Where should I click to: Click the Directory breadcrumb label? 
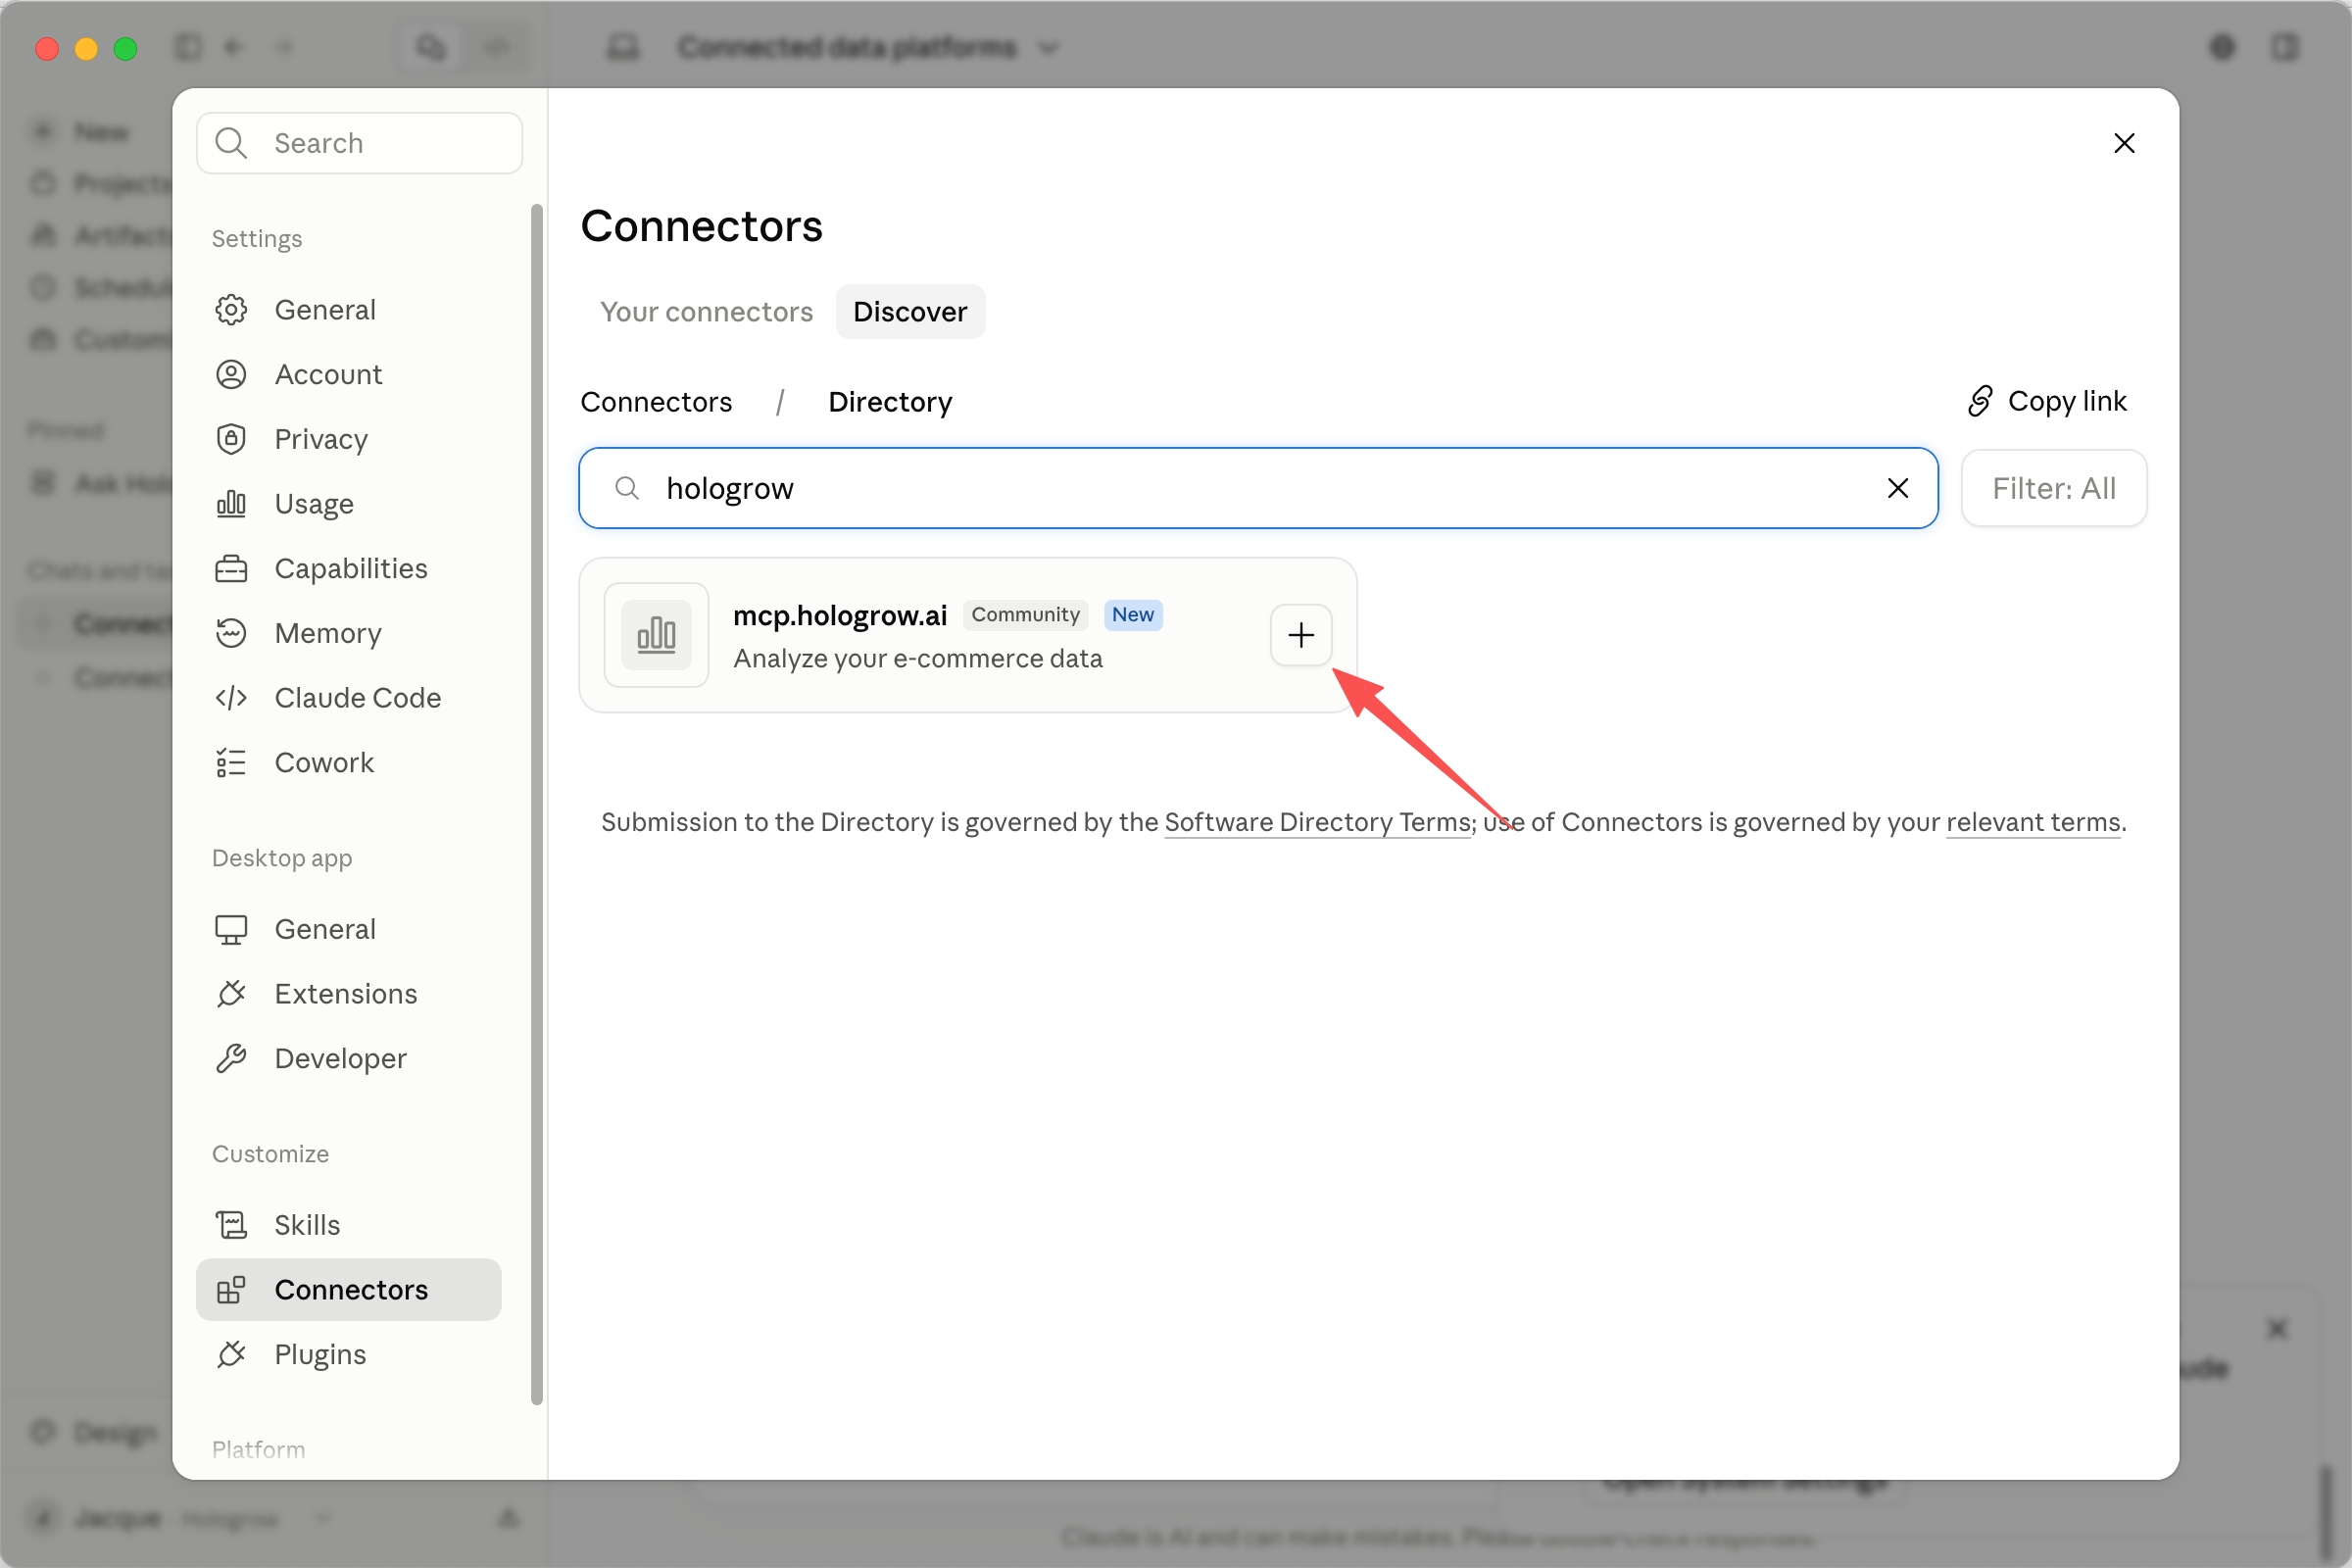pyautogui.click(x=890, y=402)
